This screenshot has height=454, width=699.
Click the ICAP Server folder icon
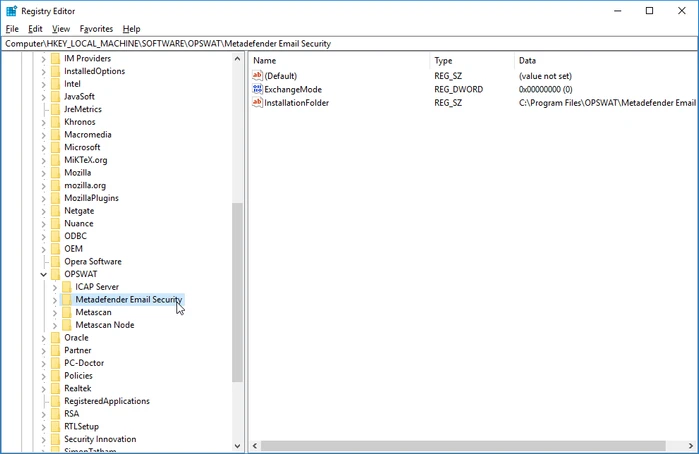66,287
